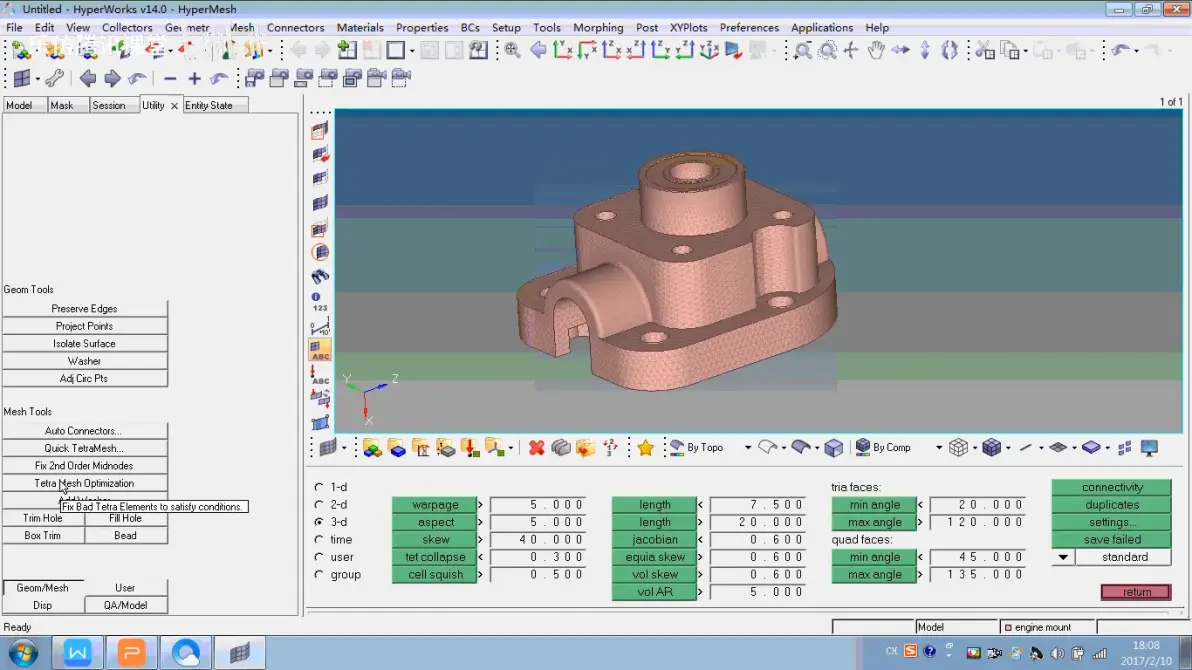Open the shaded elements cube dropdown arrow
This screenshot has height=670, width=1192.
1008,448
